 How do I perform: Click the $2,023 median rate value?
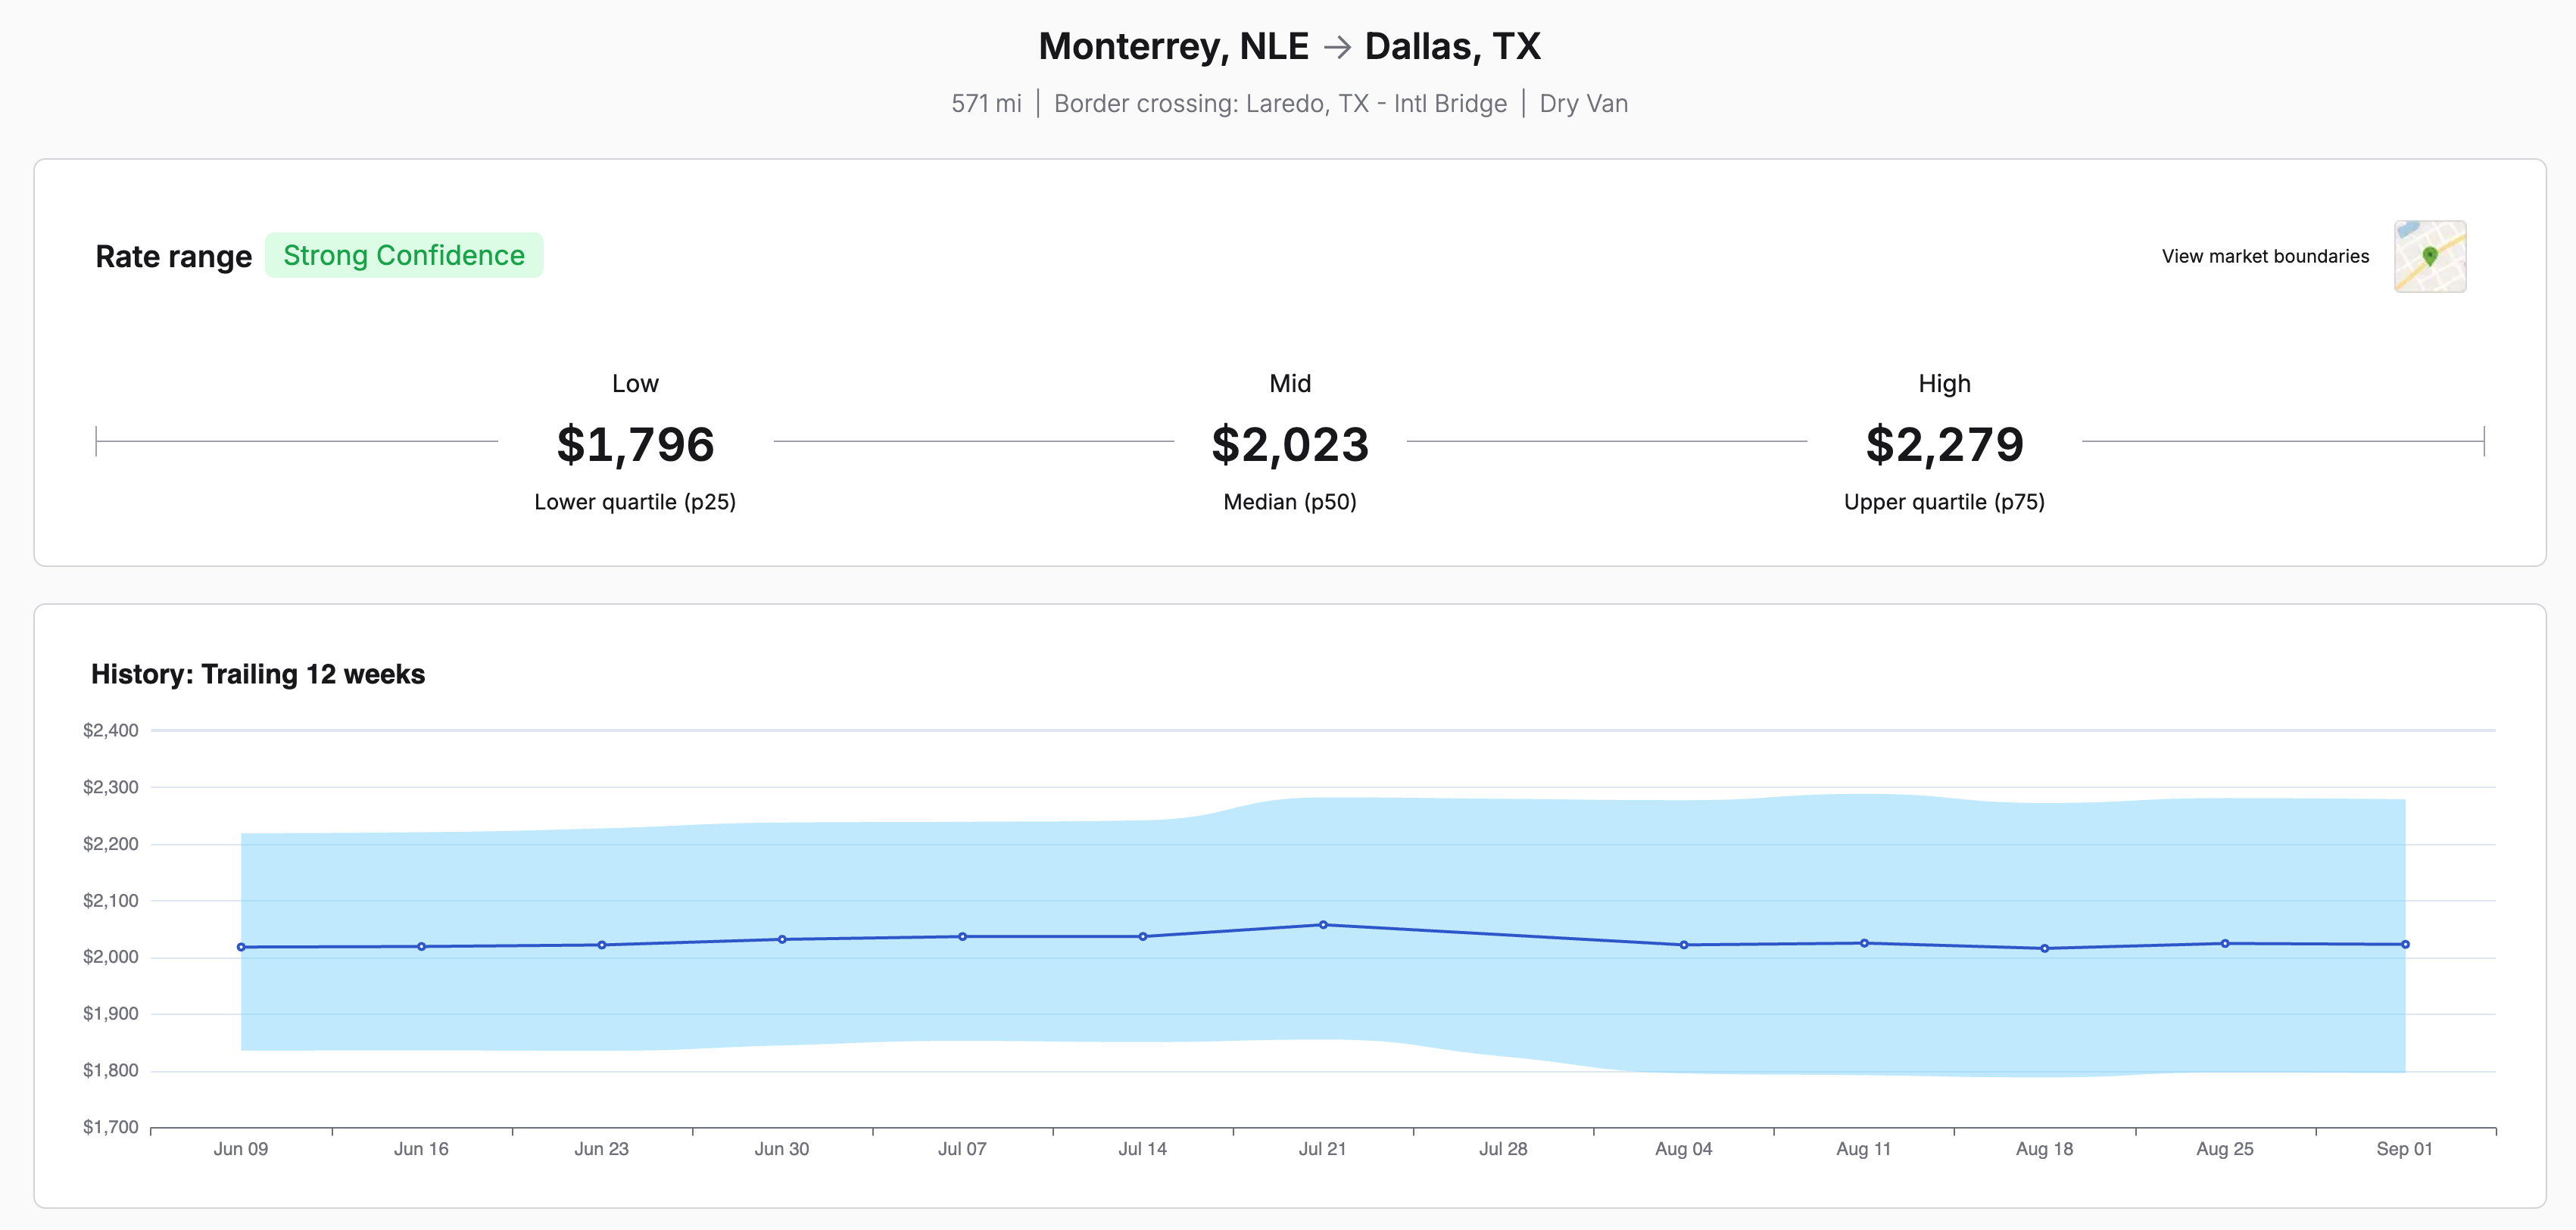(1289, 444)
